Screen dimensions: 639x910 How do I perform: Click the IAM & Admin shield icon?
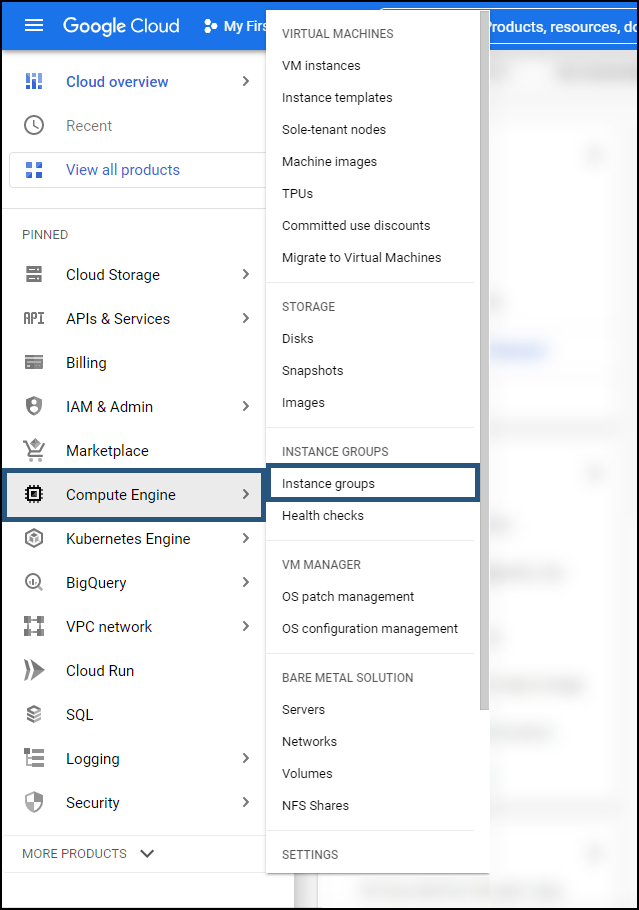[34, 406]
